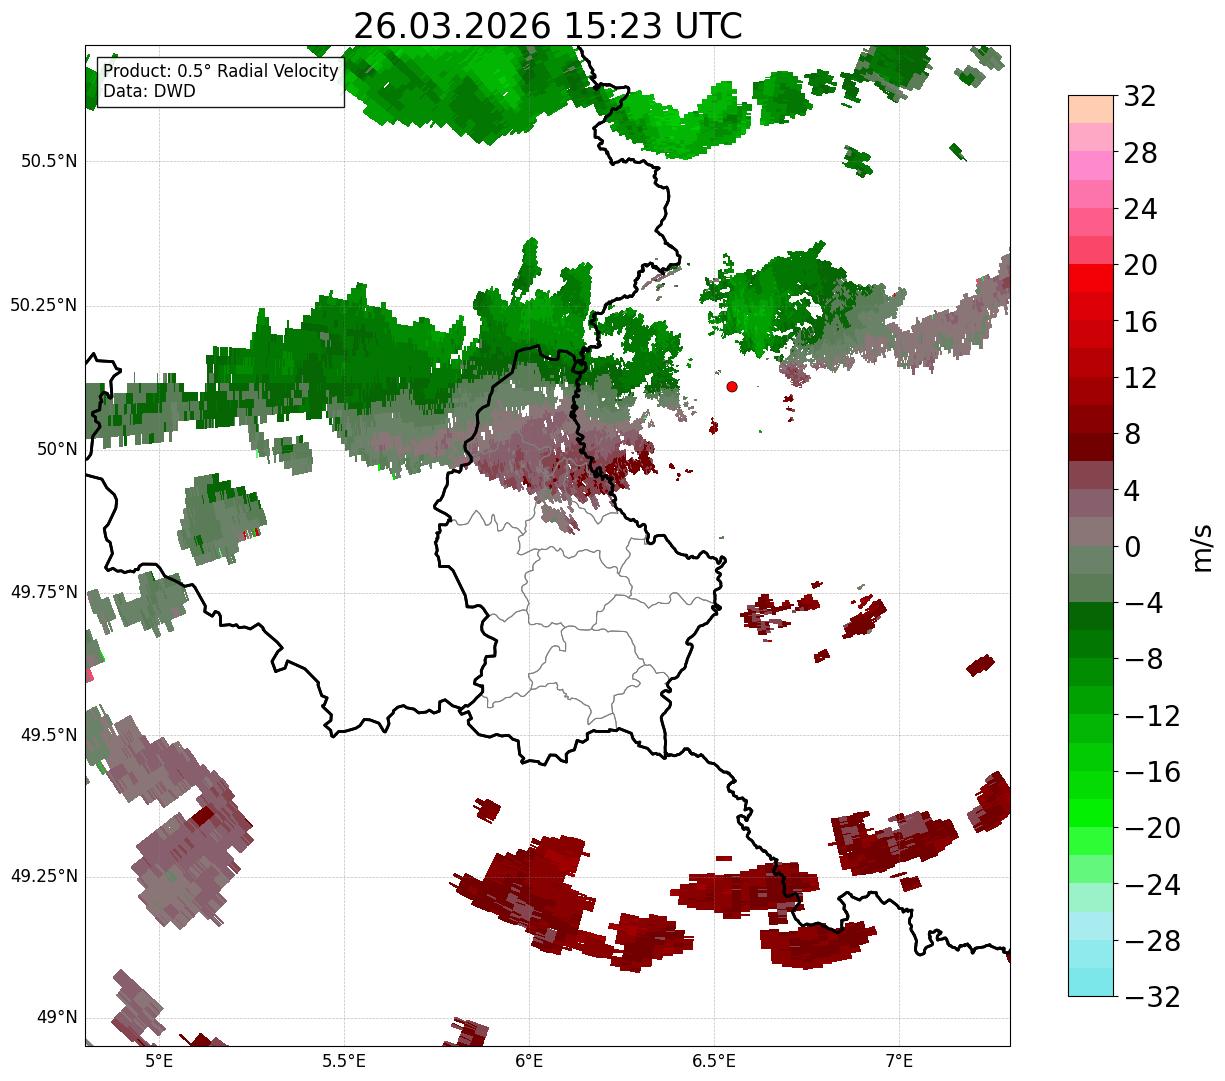This screenshot has width=1225, height=1081.
Task: Click the '7°E' longitude label
Action: [x=899, y=1061]
